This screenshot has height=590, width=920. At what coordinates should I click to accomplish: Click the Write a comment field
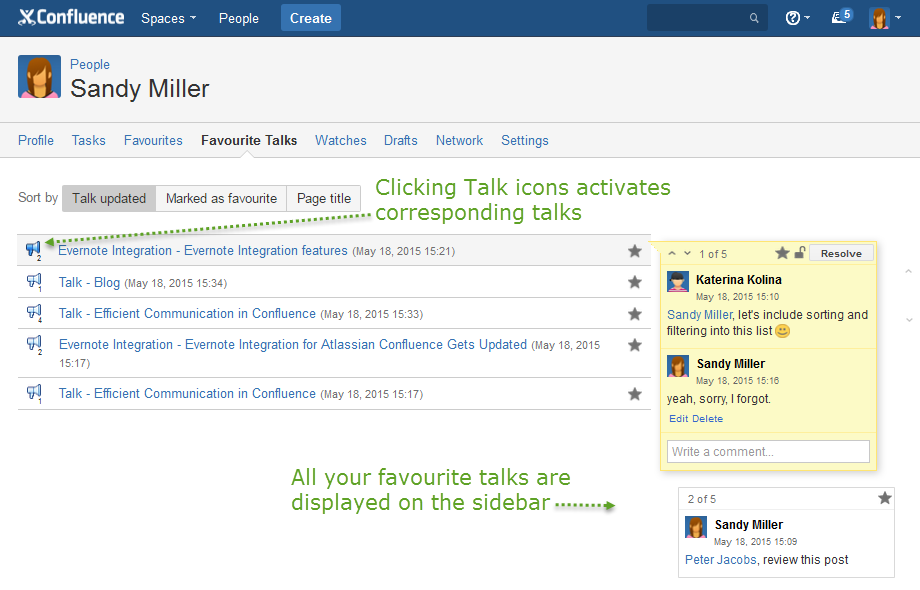coord(768,451)
